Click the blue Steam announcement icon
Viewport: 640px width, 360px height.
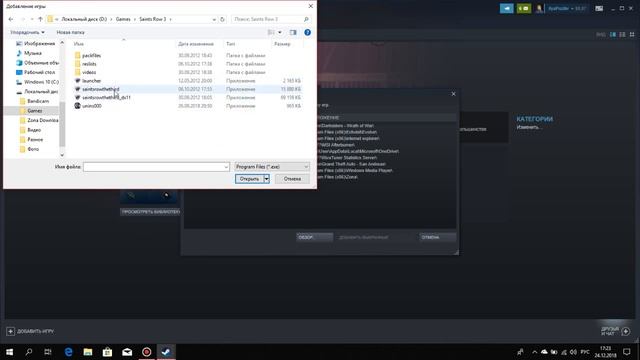tap(507, 8)
